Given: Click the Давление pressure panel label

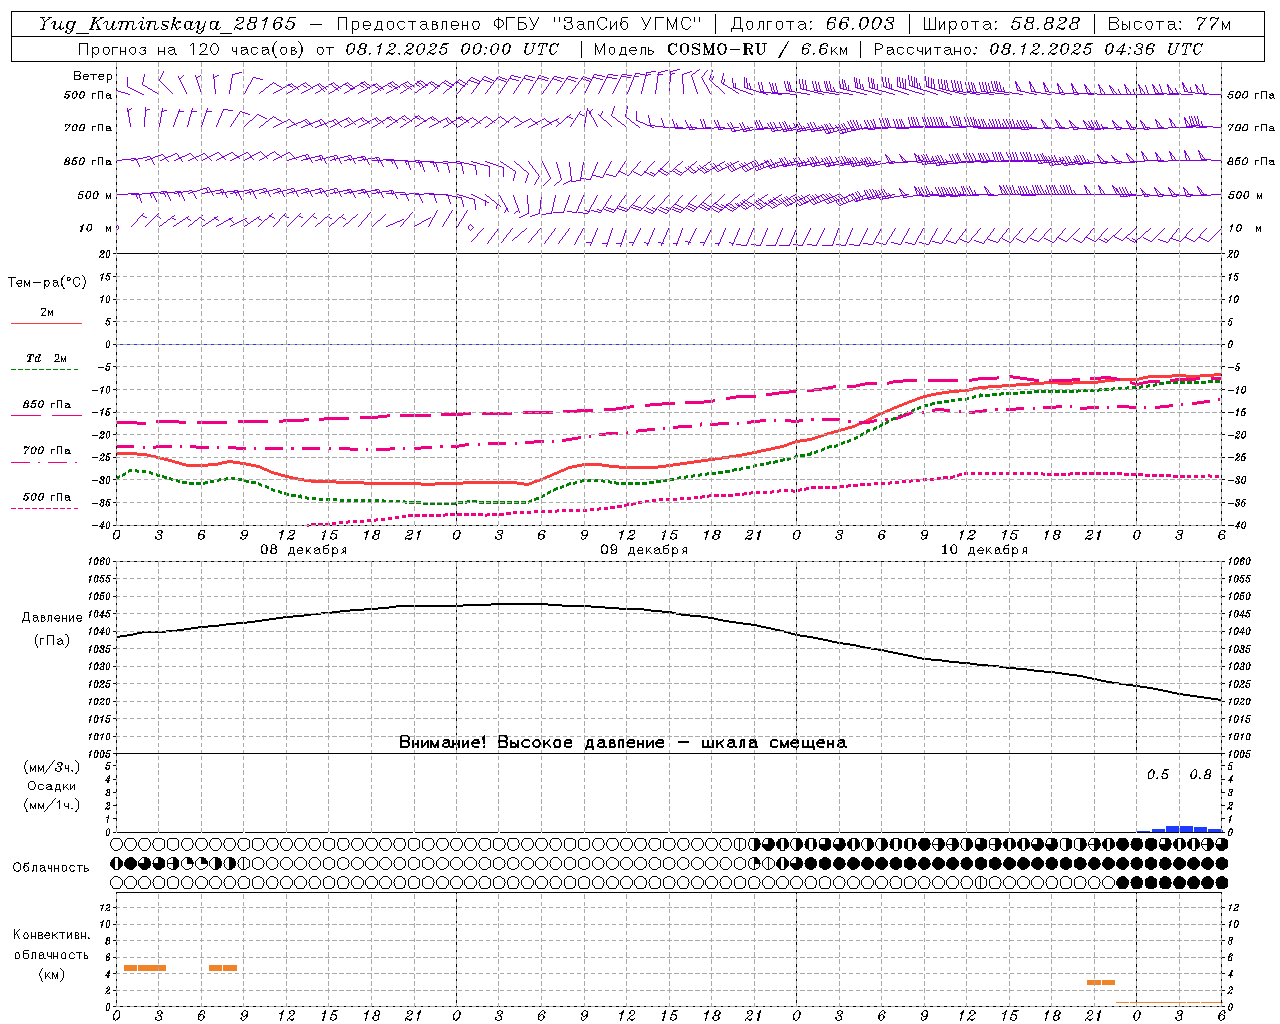Looking at the screenshot, I should (52, 618).
